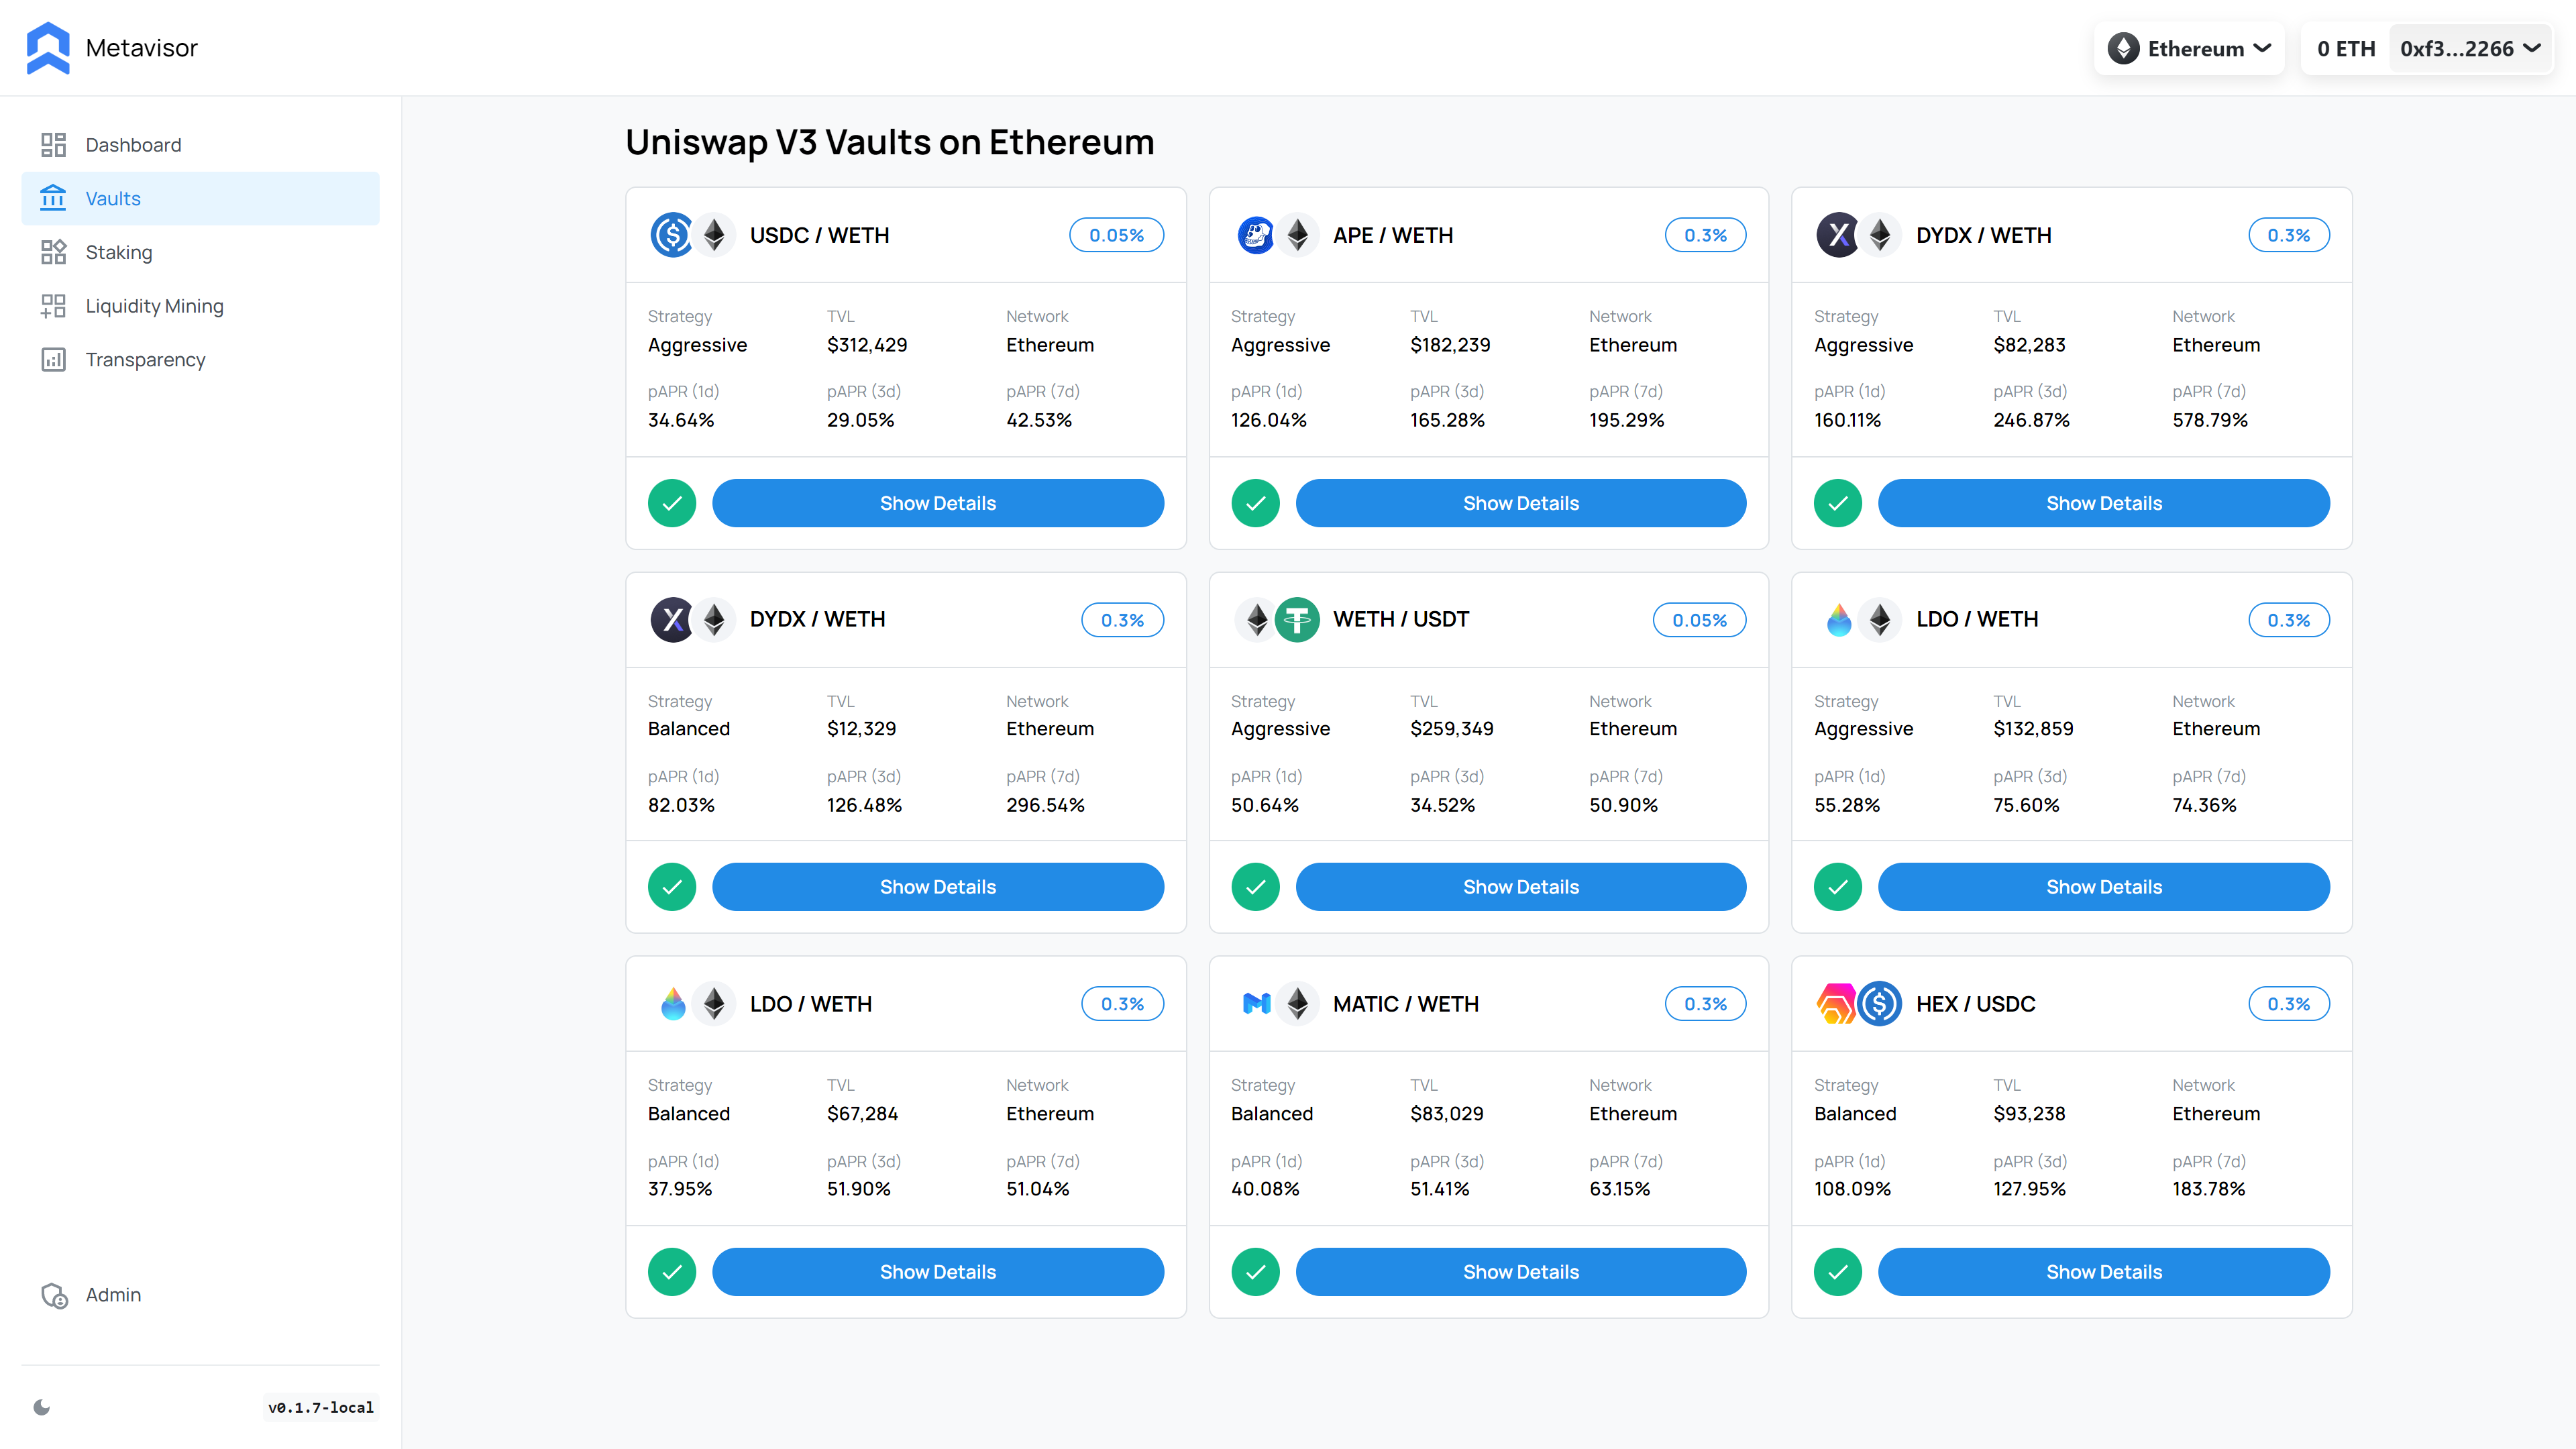Toggle dark mode with the moon icon
2576x1449 pixels.
point(42,1407)
